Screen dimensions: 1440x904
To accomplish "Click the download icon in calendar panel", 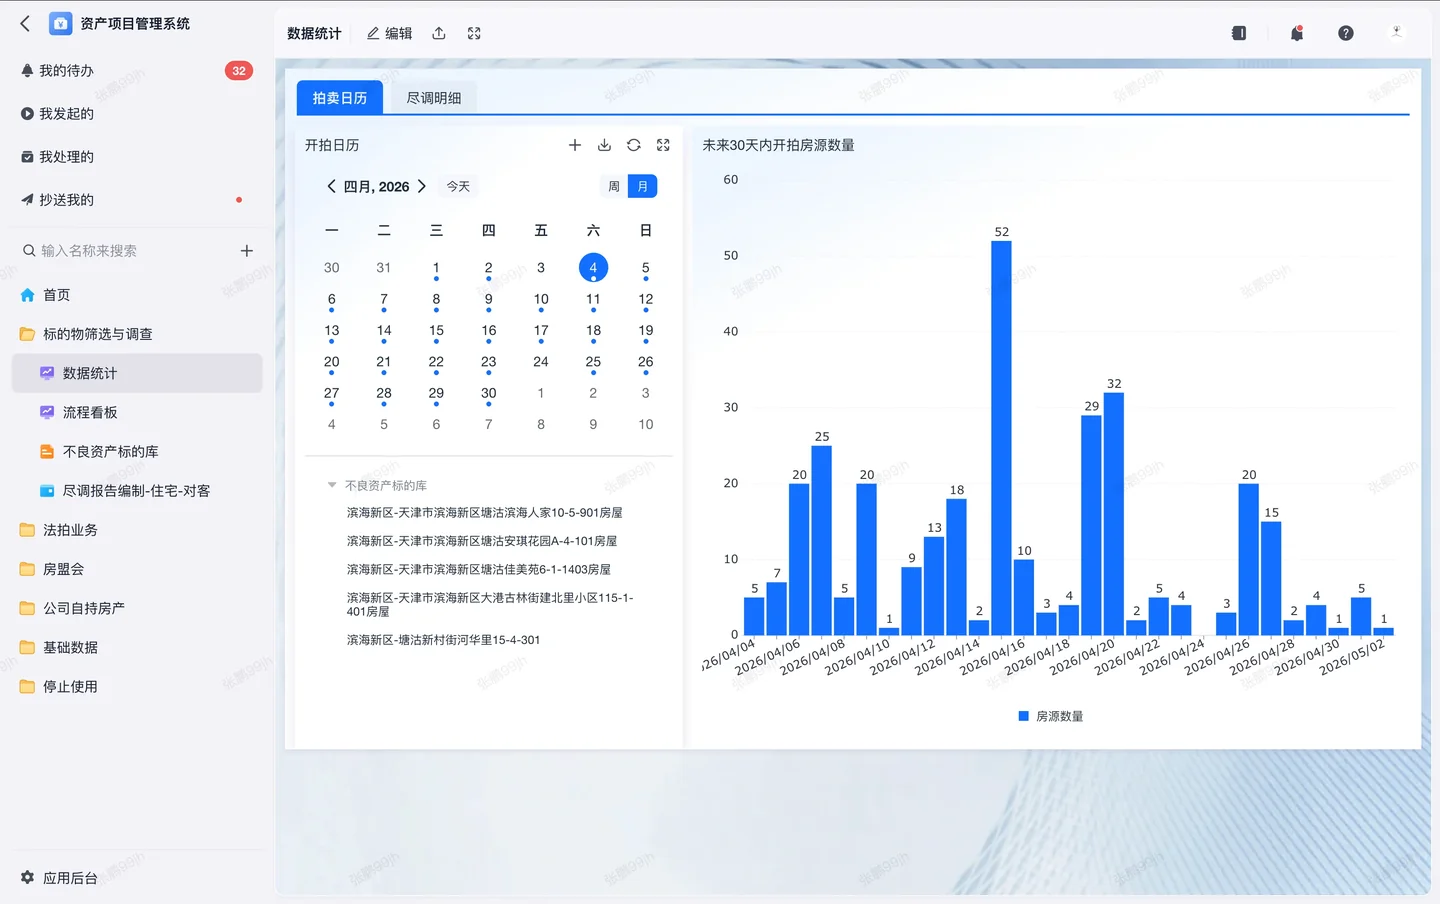I will point(604,145).
